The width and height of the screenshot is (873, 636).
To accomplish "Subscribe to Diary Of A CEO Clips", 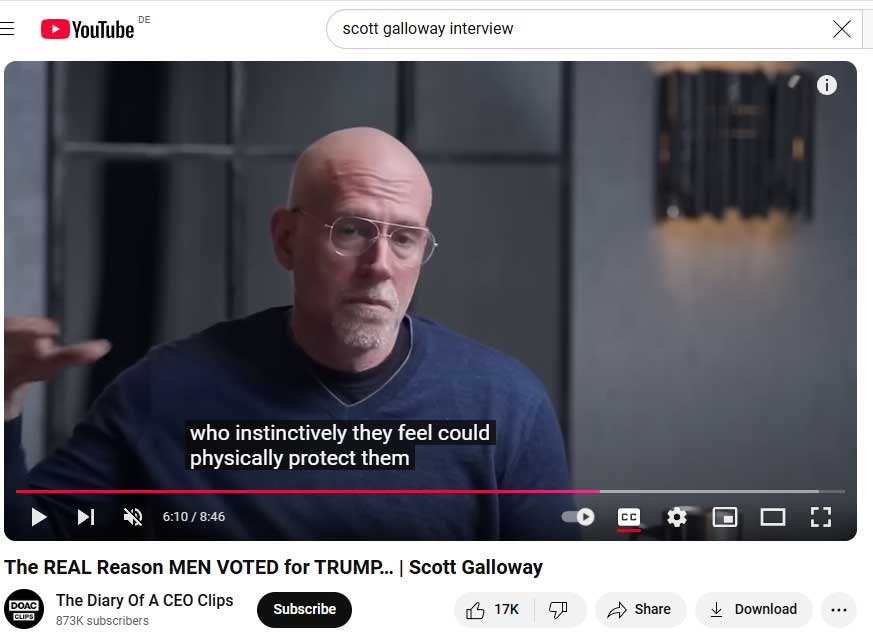I will (304, 609).
